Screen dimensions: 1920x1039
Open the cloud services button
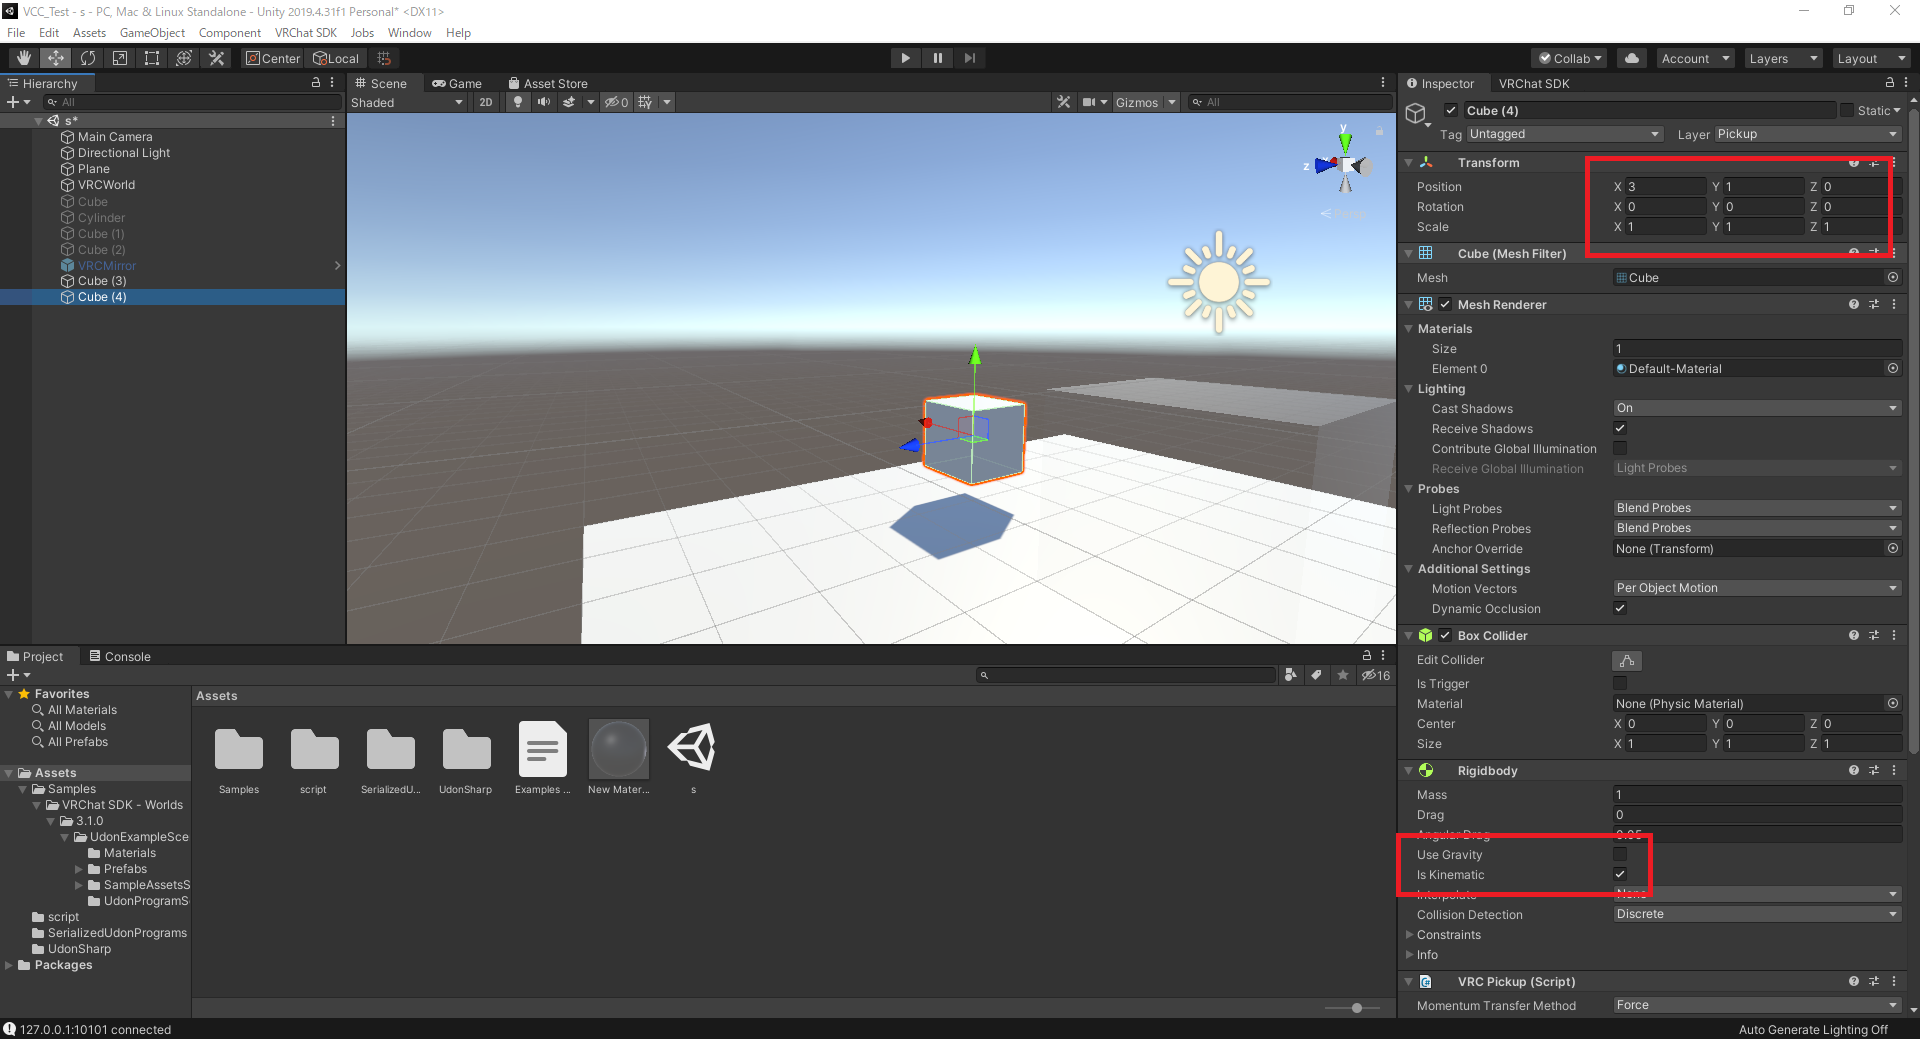tap(1632, 58)
